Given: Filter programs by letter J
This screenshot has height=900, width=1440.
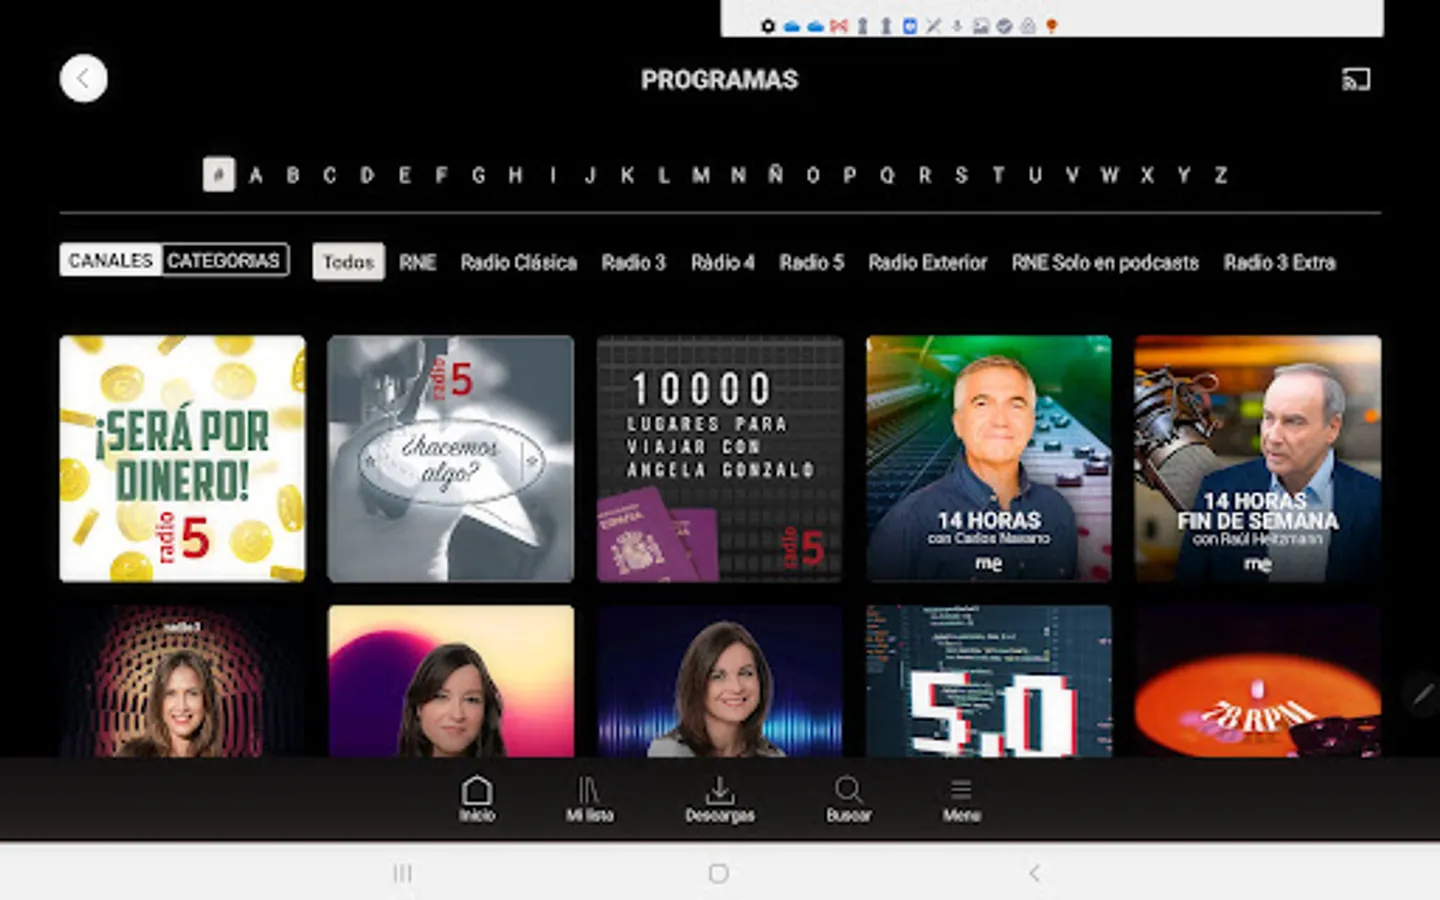Looking at the screenshot, I should 590,175.
